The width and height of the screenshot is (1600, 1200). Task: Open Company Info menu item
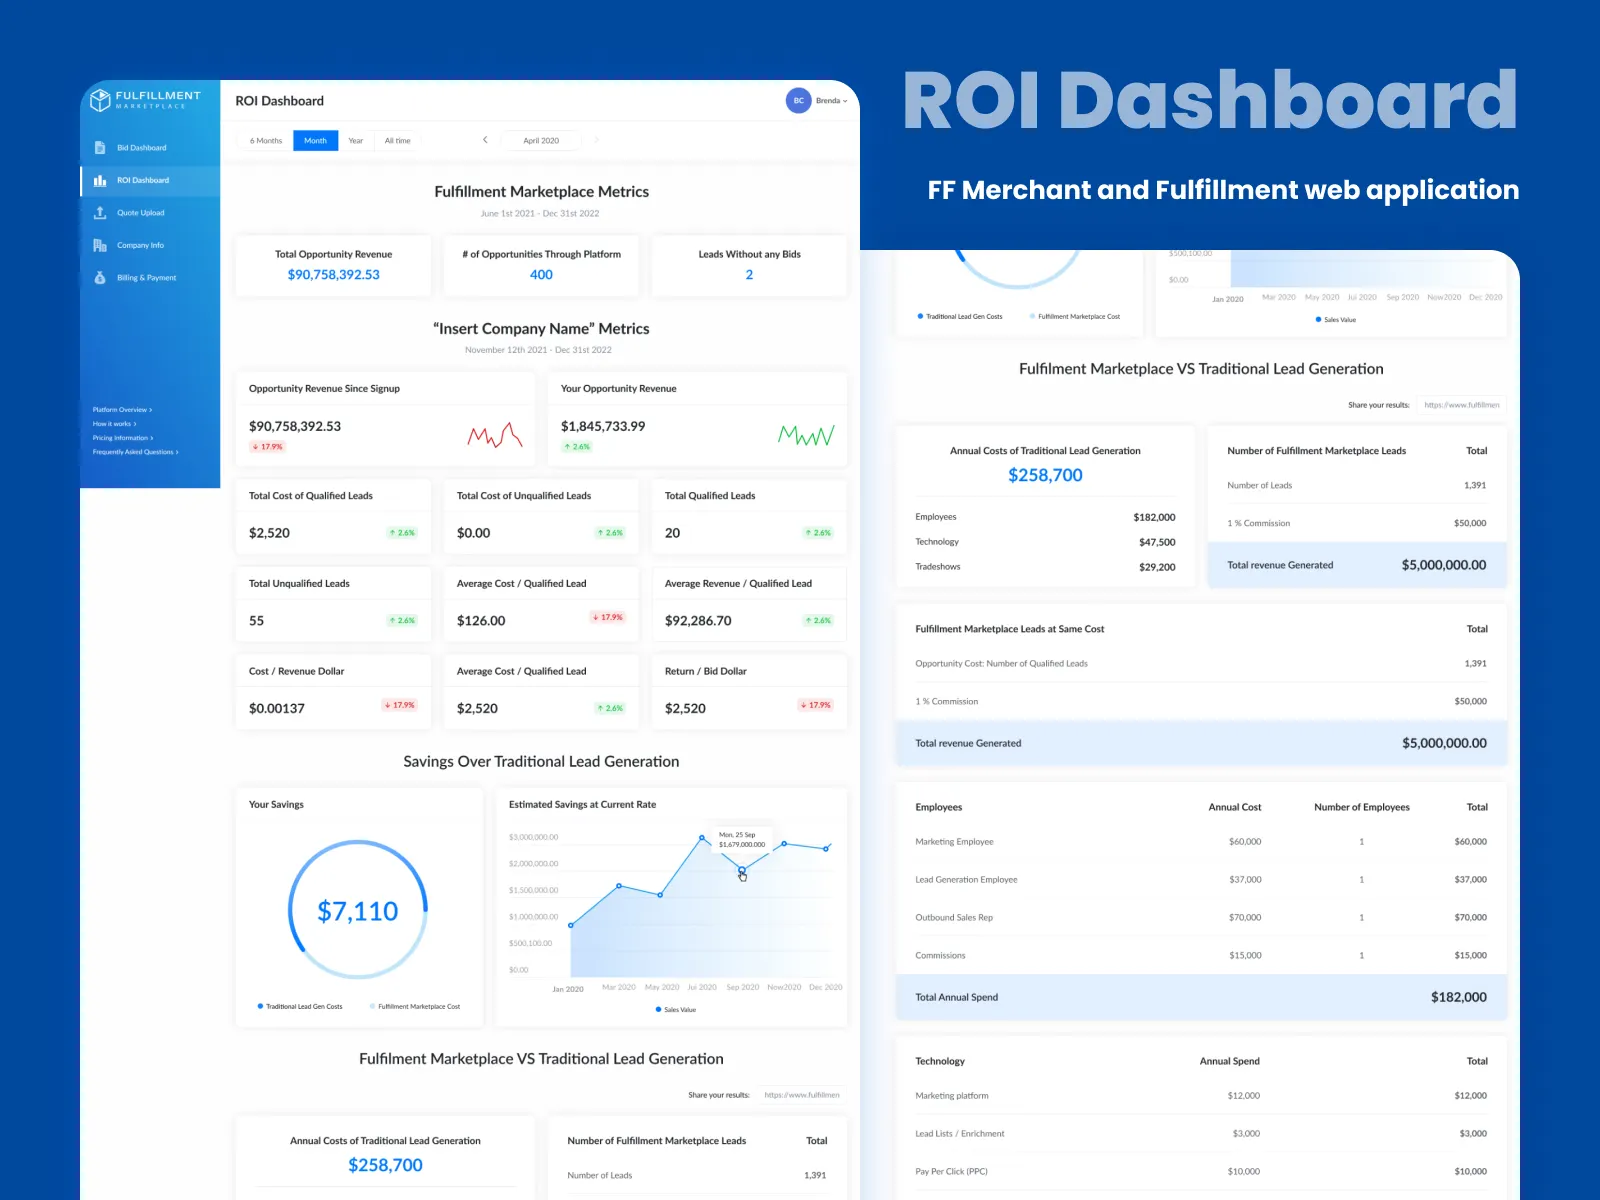pos(150,245)
